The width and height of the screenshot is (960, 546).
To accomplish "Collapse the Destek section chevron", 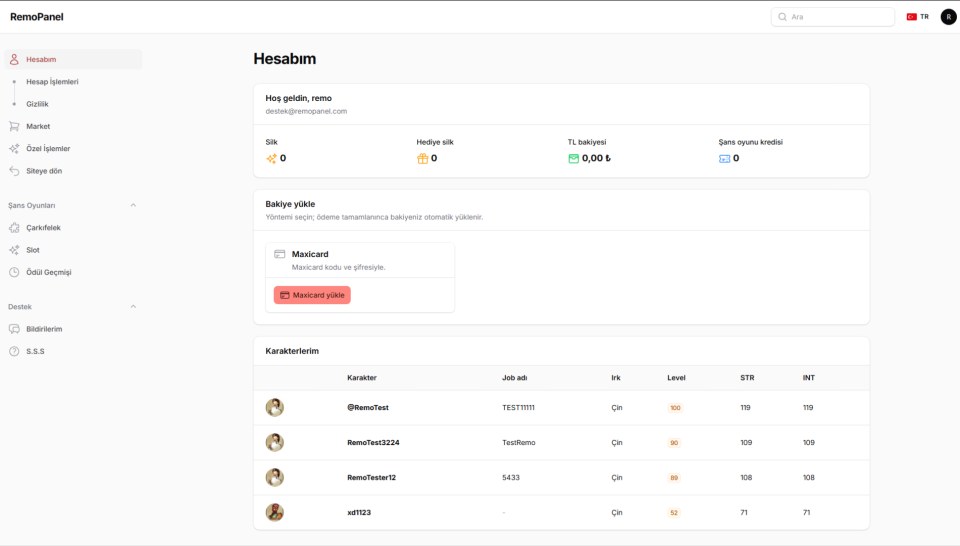I will (133, 307).
